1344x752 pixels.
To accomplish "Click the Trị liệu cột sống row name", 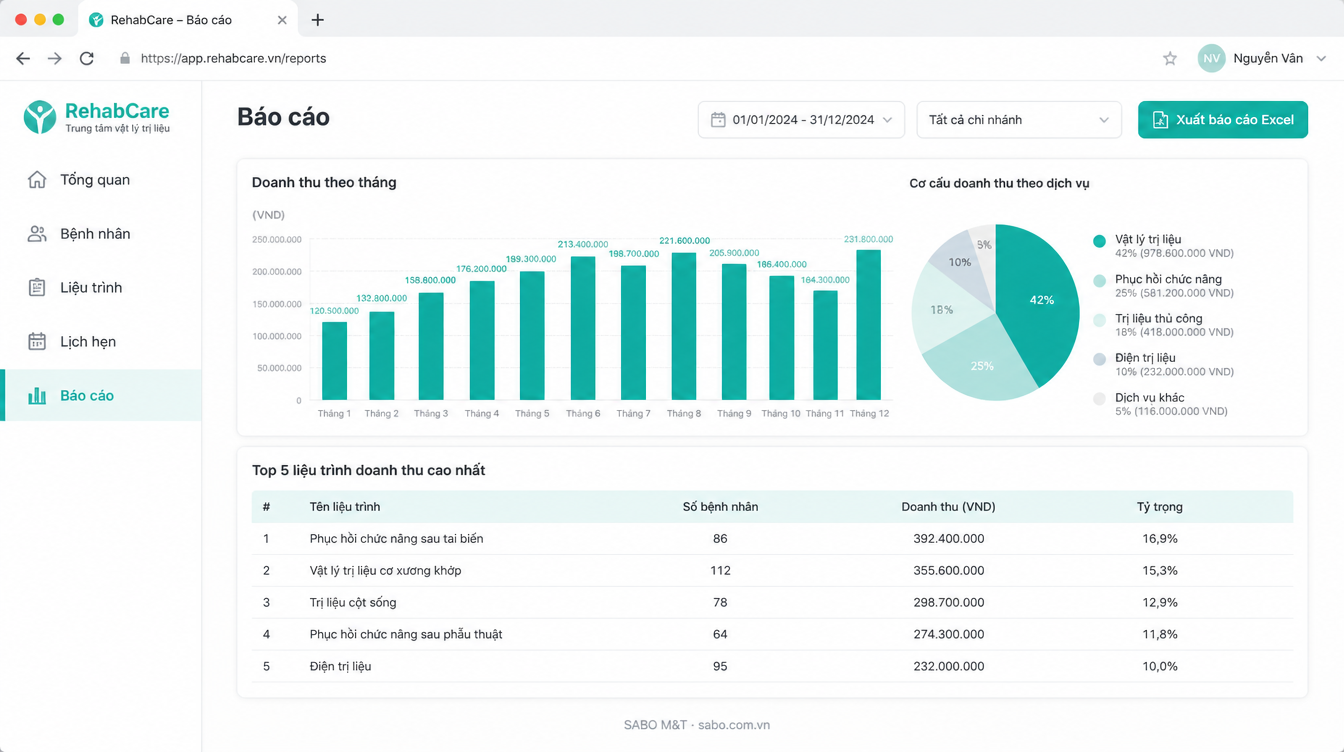I will pyautogui.click(x=353, y=603).
